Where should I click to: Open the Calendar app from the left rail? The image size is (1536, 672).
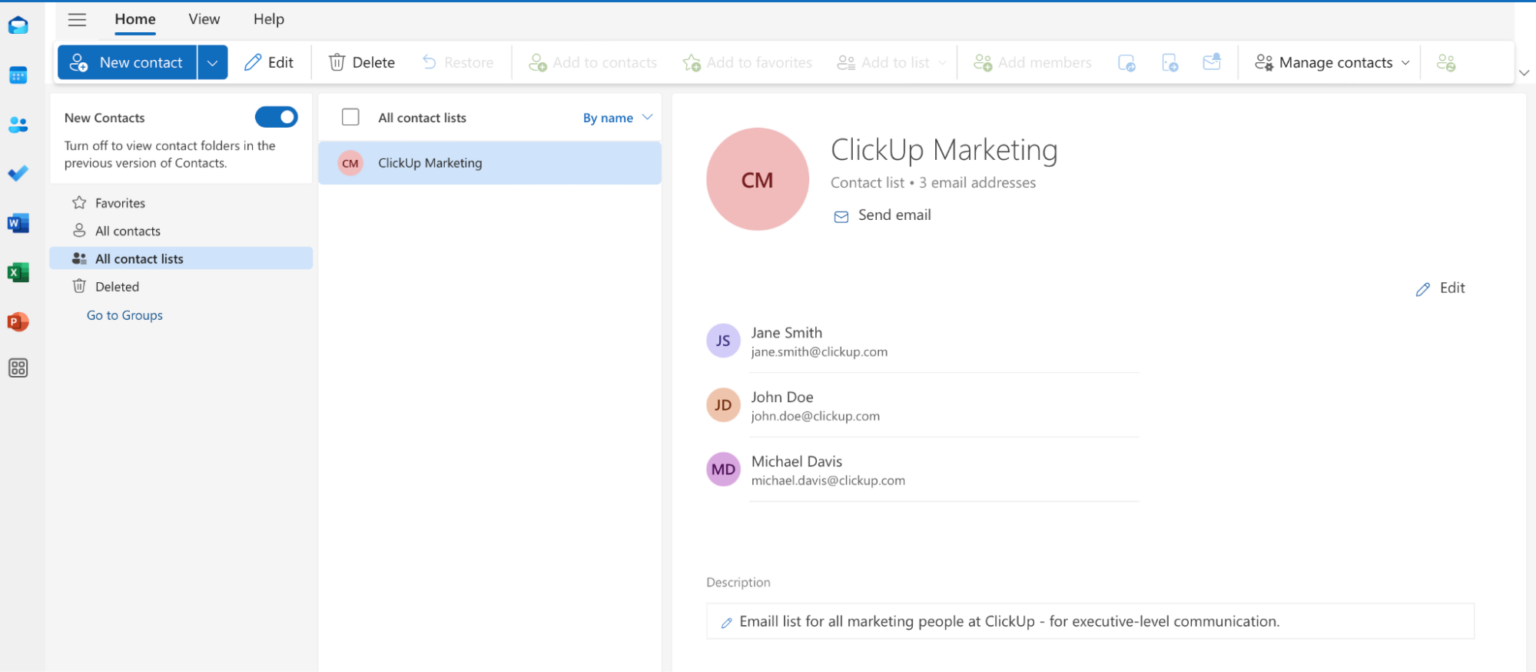[x=18, y=74]
